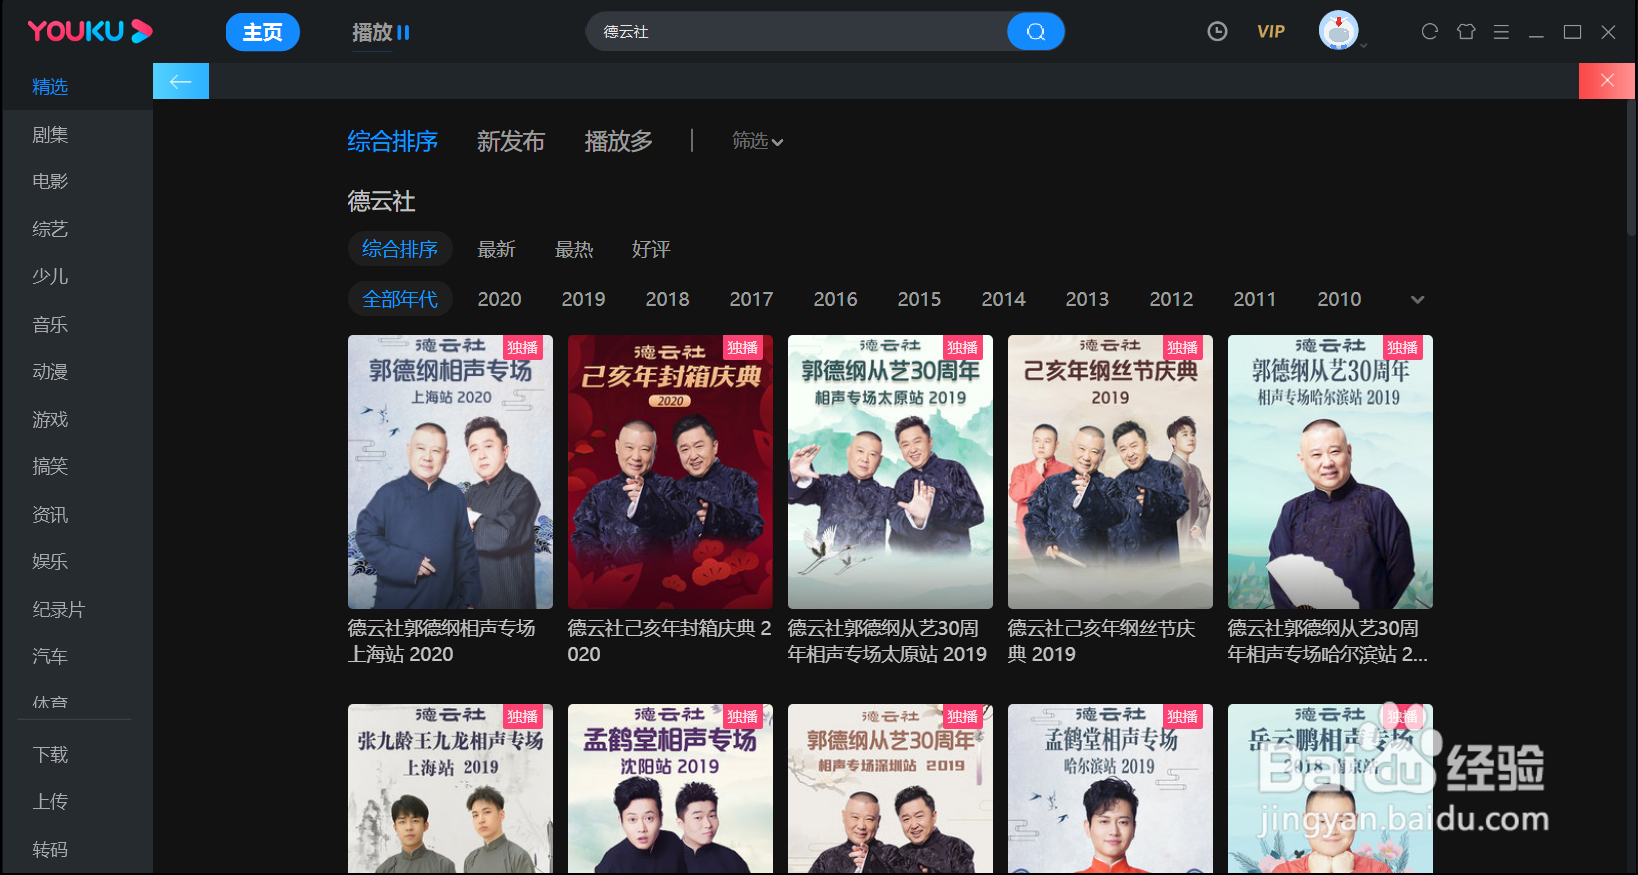
Task: Expand the 筛选 filter dropdown
Action: [x=757, y=141]
